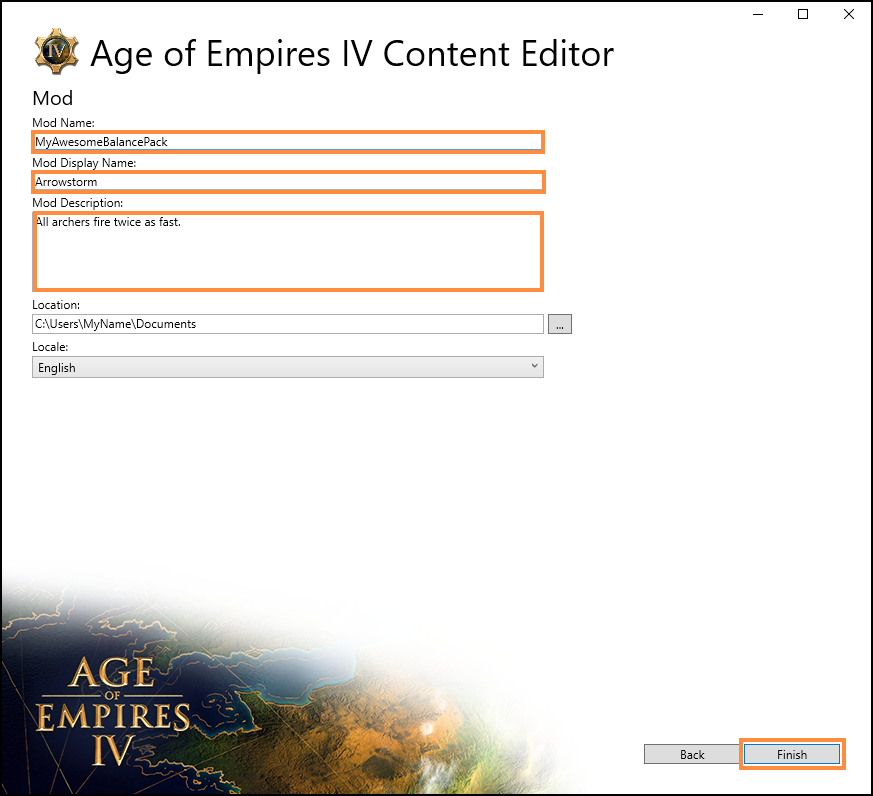
Task: Click the Mod Display Name label
Action: pyautogui.click(x=84, y=163)
